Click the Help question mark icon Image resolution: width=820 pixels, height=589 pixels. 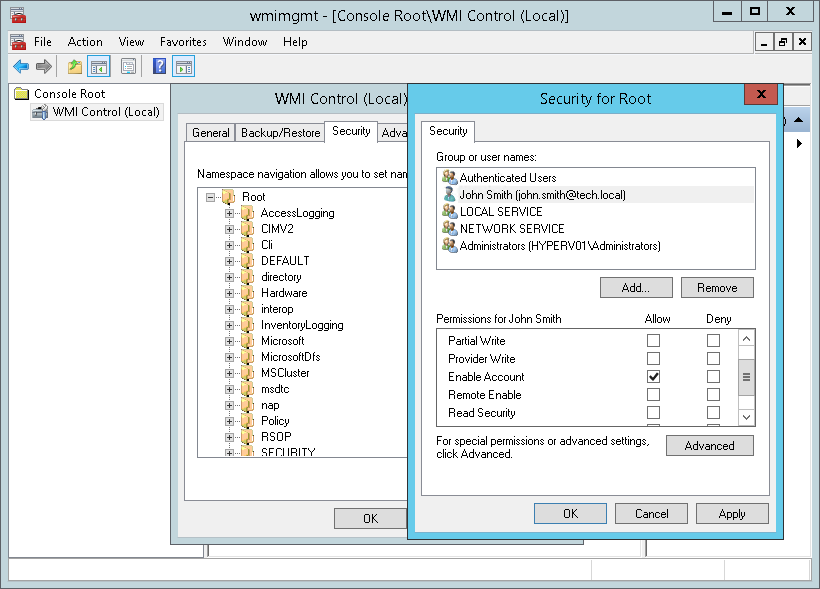click(160, 67)
